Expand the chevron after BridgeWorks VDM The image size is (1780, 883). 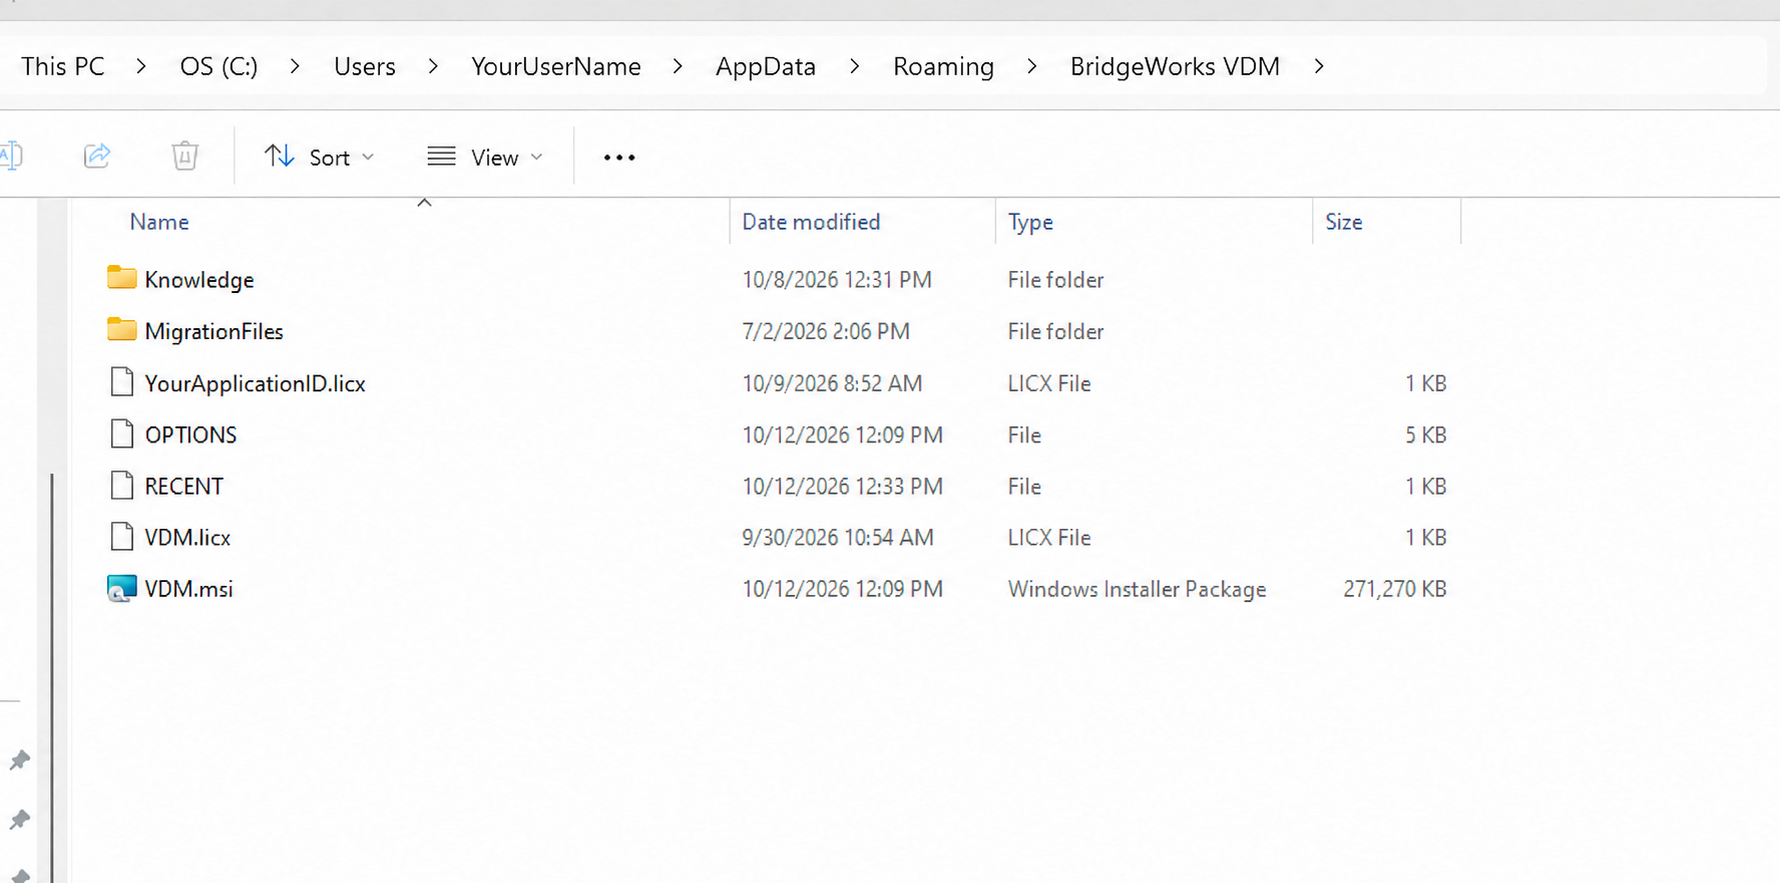[1319, 66]
